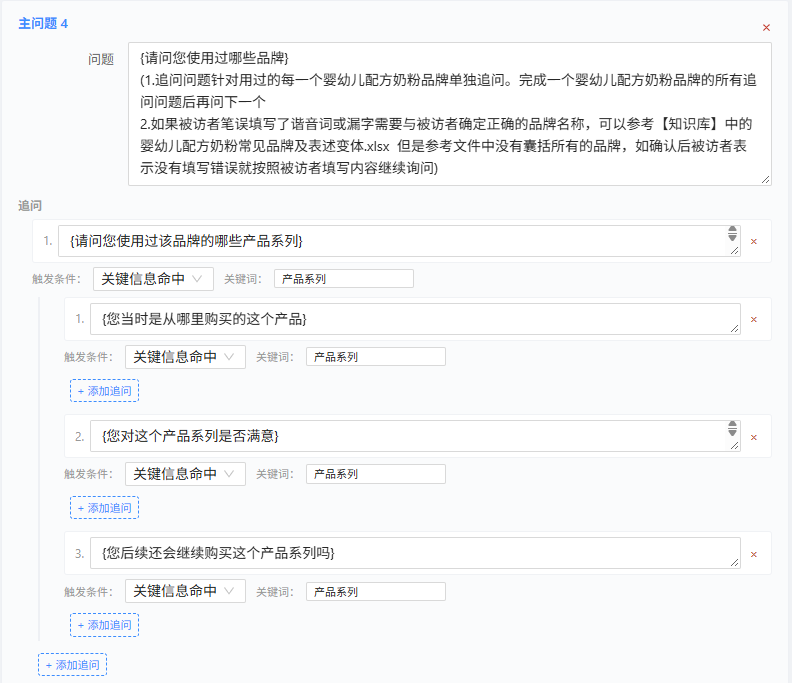Add follow-up under '您后续还会继续购买这个产品系列吗'
Screen dimensions: 792x683
(105, 625)
